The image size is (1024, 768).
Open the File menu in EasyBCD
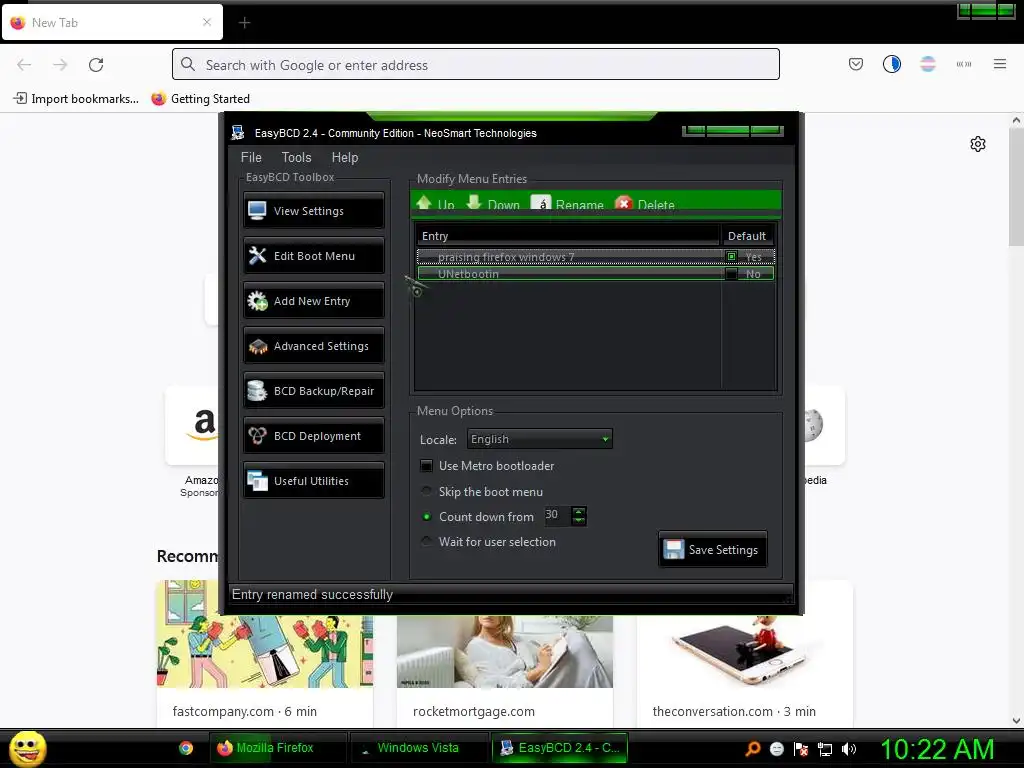coord(251,157)
